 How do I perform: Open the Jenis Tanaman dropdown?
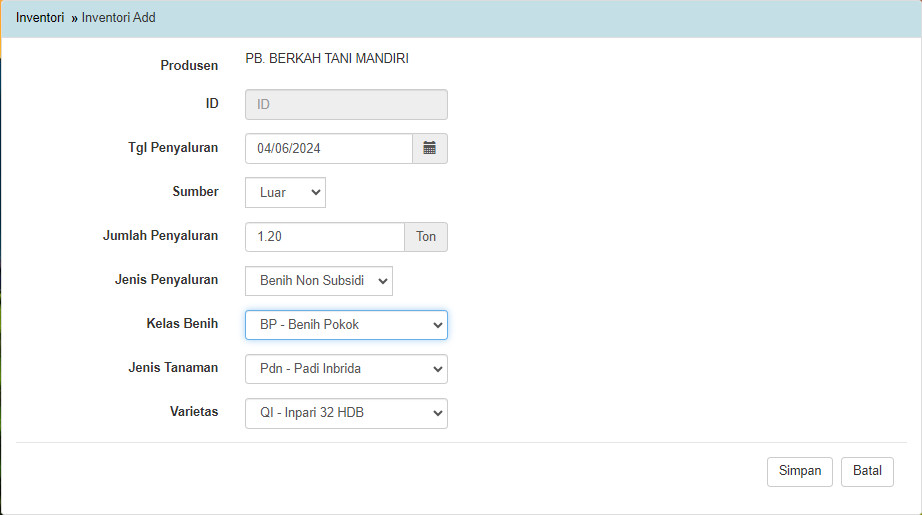(346, 369)
